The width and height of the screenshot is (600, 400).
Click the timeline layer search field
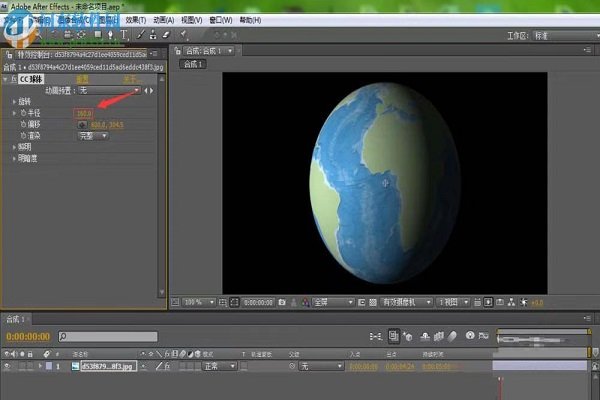click(108, 336)
